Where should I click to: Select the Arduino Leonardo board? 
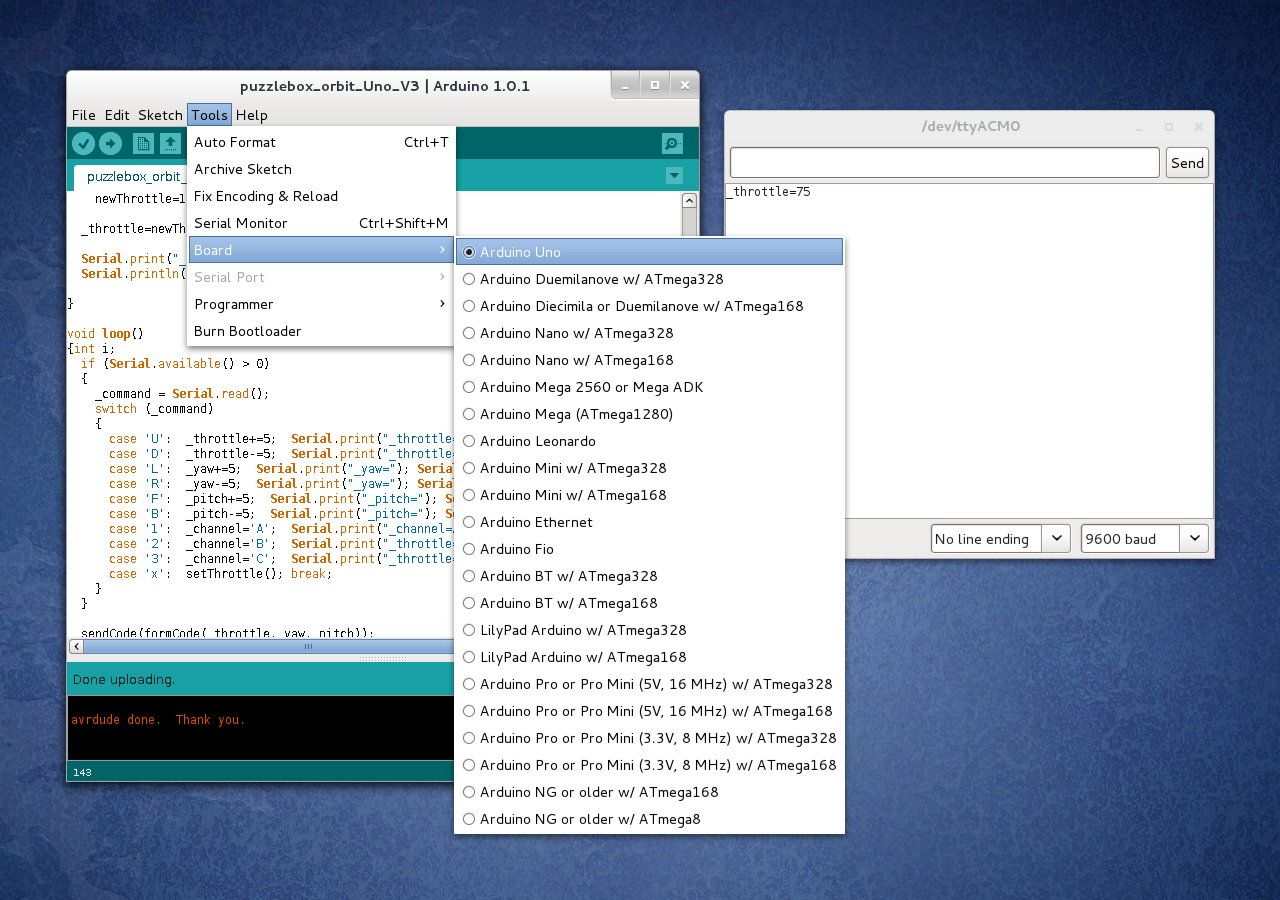point(537,441)
